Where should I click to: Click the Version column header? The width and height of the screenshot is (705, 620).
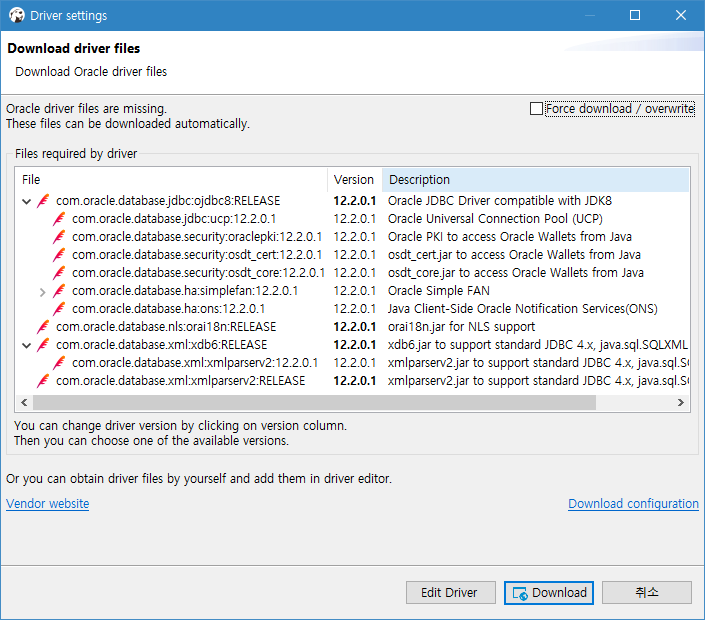[354, 180]
